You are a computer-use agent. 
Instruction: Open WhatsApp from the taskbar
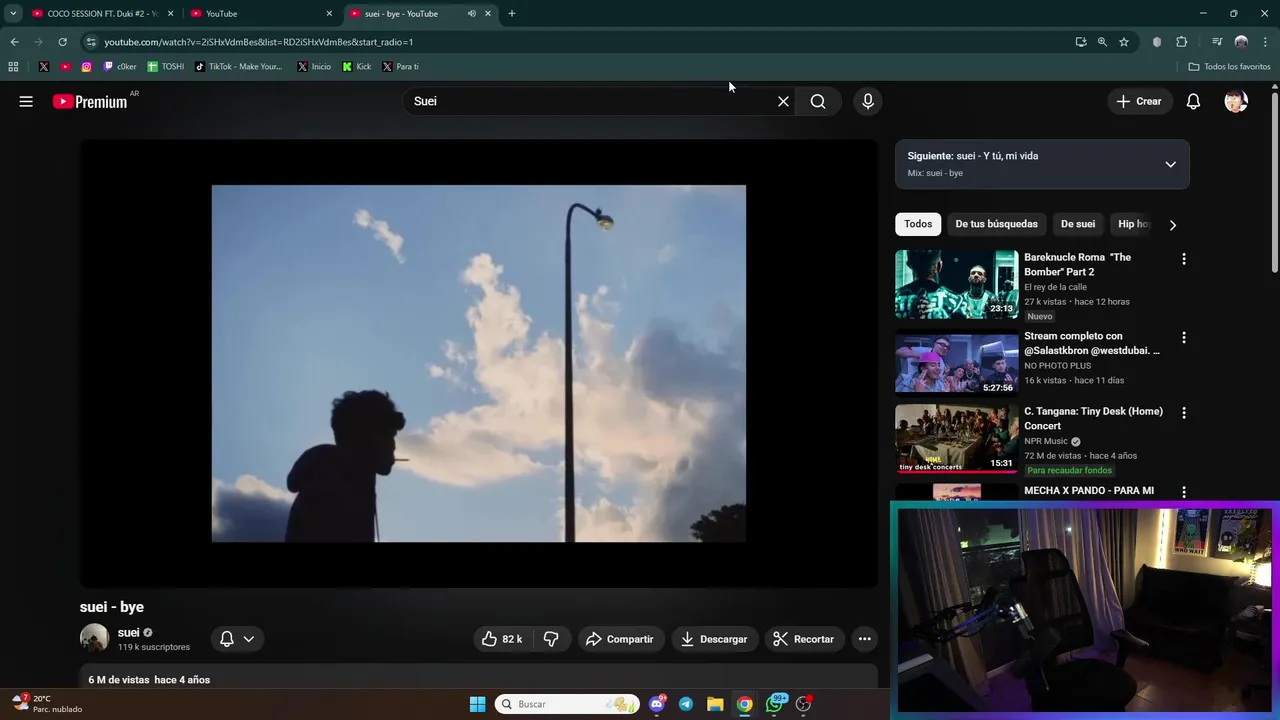click(775, 704)
